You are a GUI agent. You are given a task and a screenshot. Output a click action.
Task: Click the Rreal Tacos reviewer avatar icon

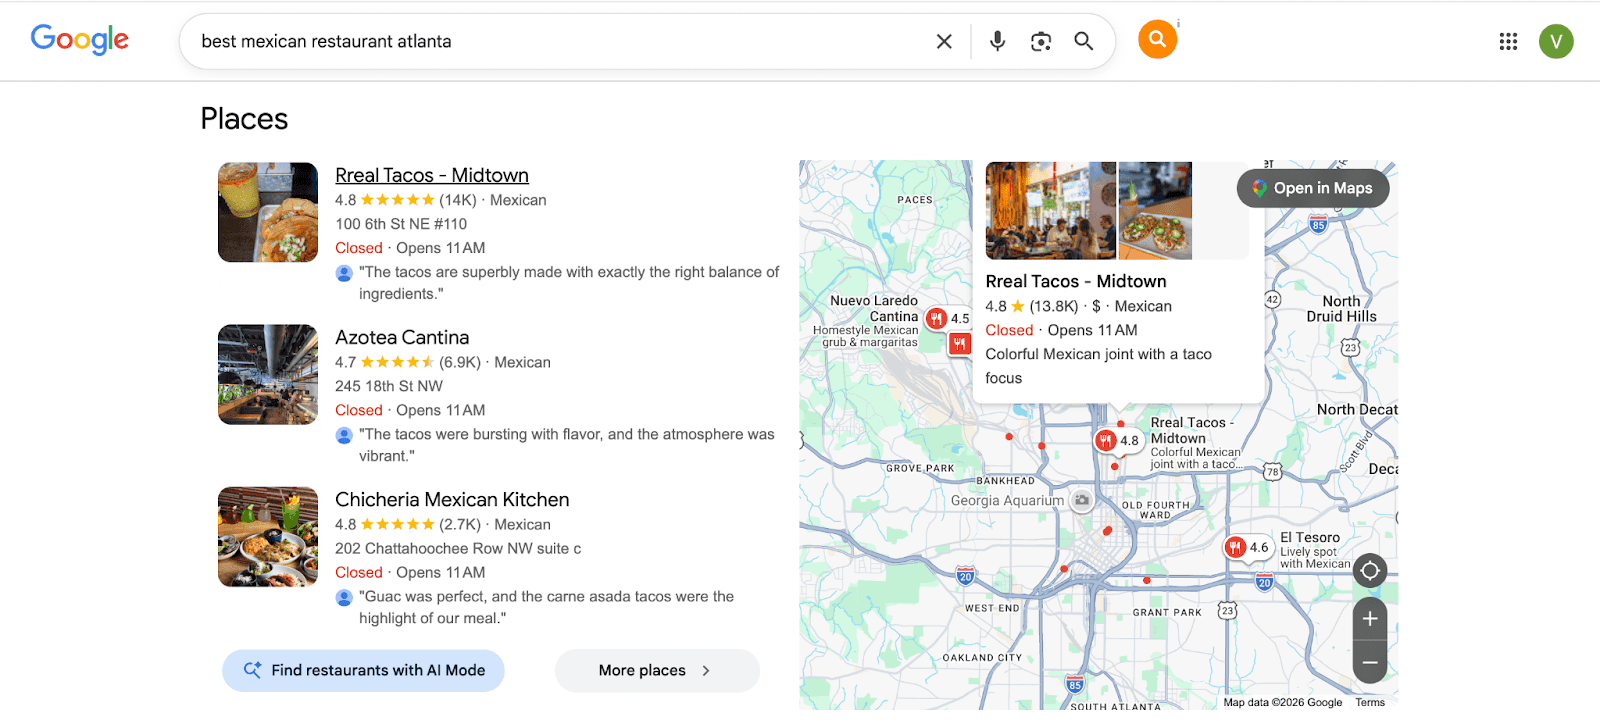[x=344, y=273]
